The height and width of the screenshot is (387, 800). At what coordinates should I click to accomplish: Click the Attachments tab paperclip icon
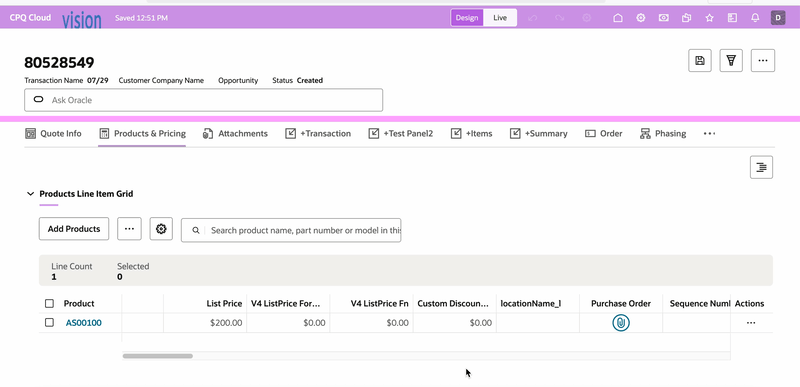(208, 134)
